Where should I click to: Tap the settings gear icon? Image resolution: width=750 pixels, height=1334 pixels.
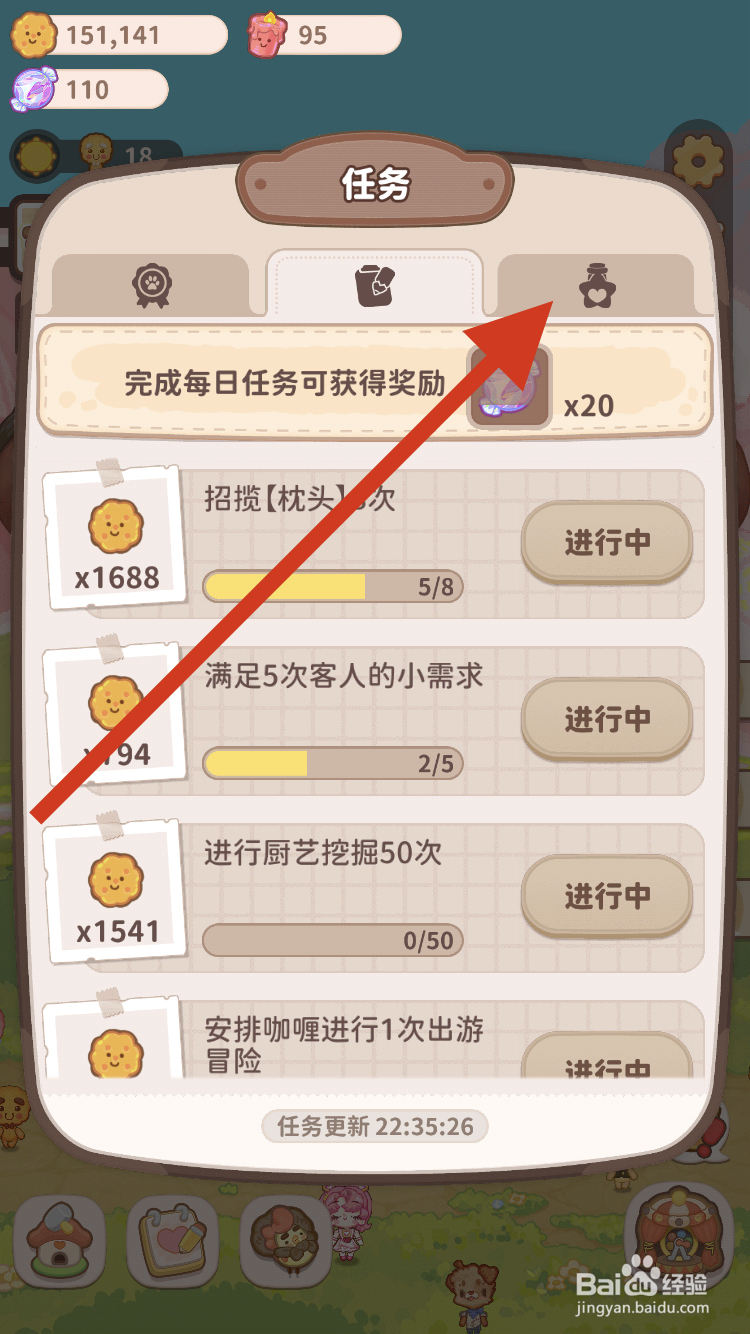698,160
